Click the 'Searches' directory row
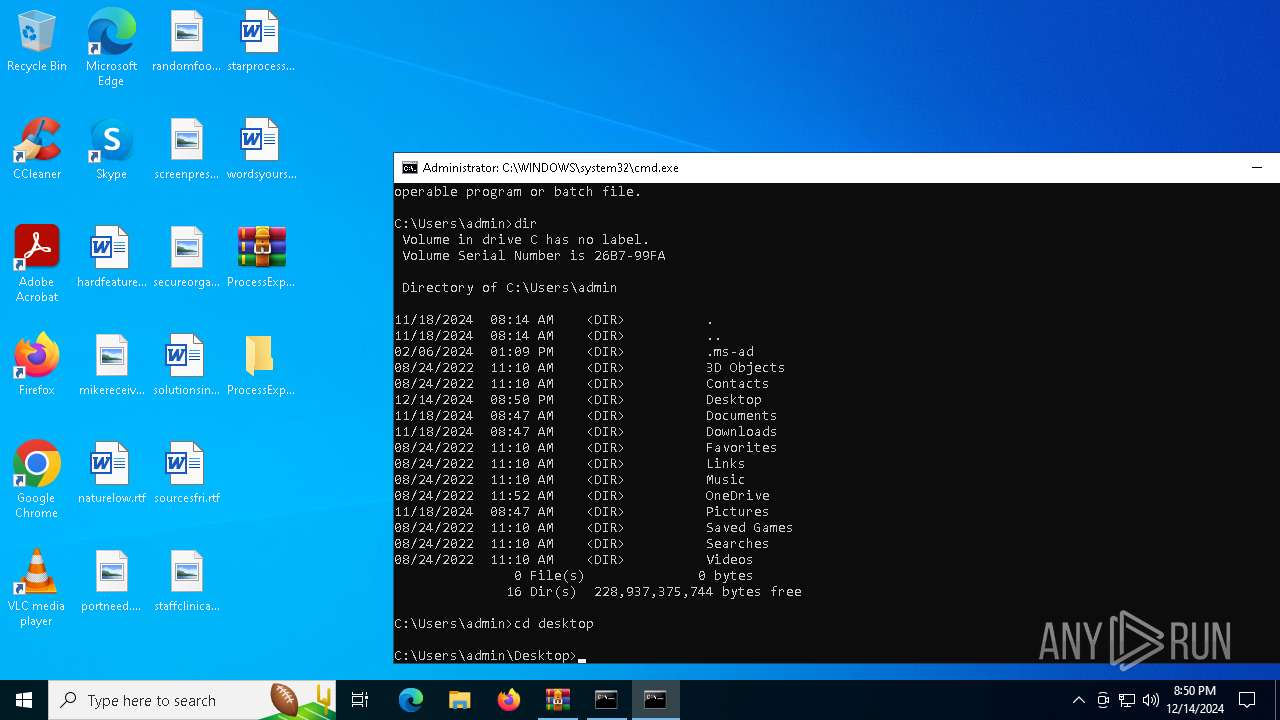Screen dimensions: 1280x720 pos(582,544)
